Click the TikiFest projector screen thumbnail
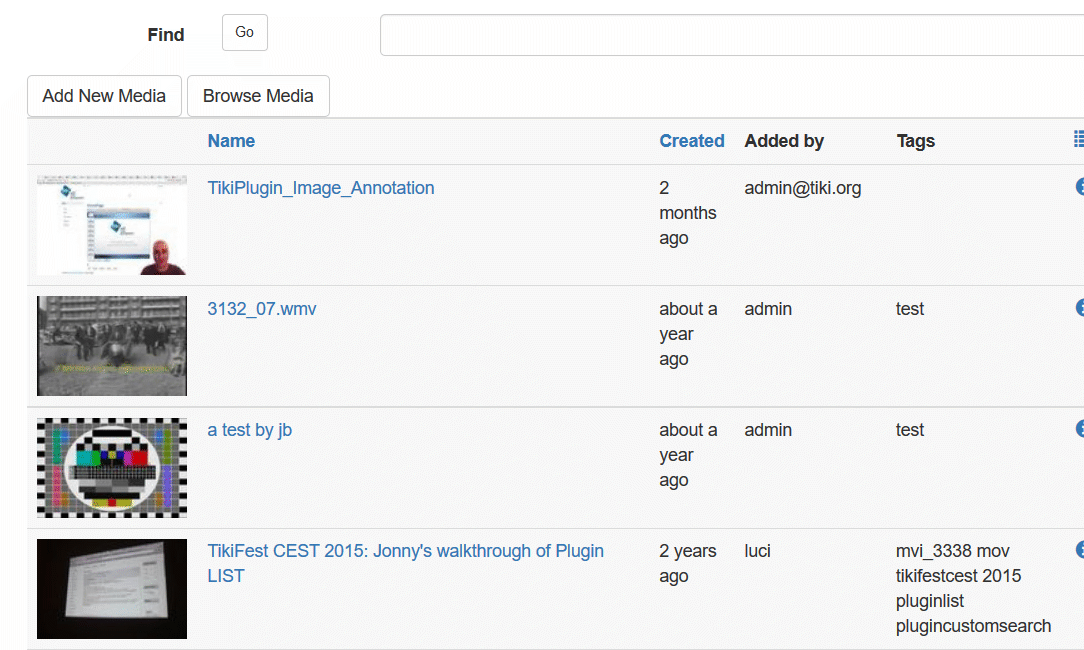Image resolution: width=1084 pixels, height=650 pixels. tap(112, 588)
